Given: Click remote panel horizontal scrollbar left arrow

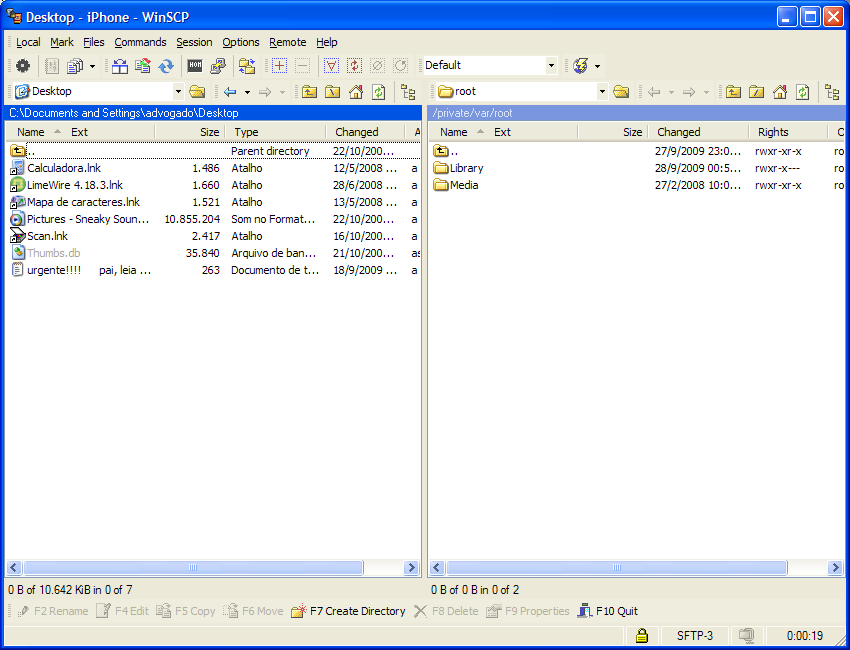Looking at the screenshot, I should (437, 568).
